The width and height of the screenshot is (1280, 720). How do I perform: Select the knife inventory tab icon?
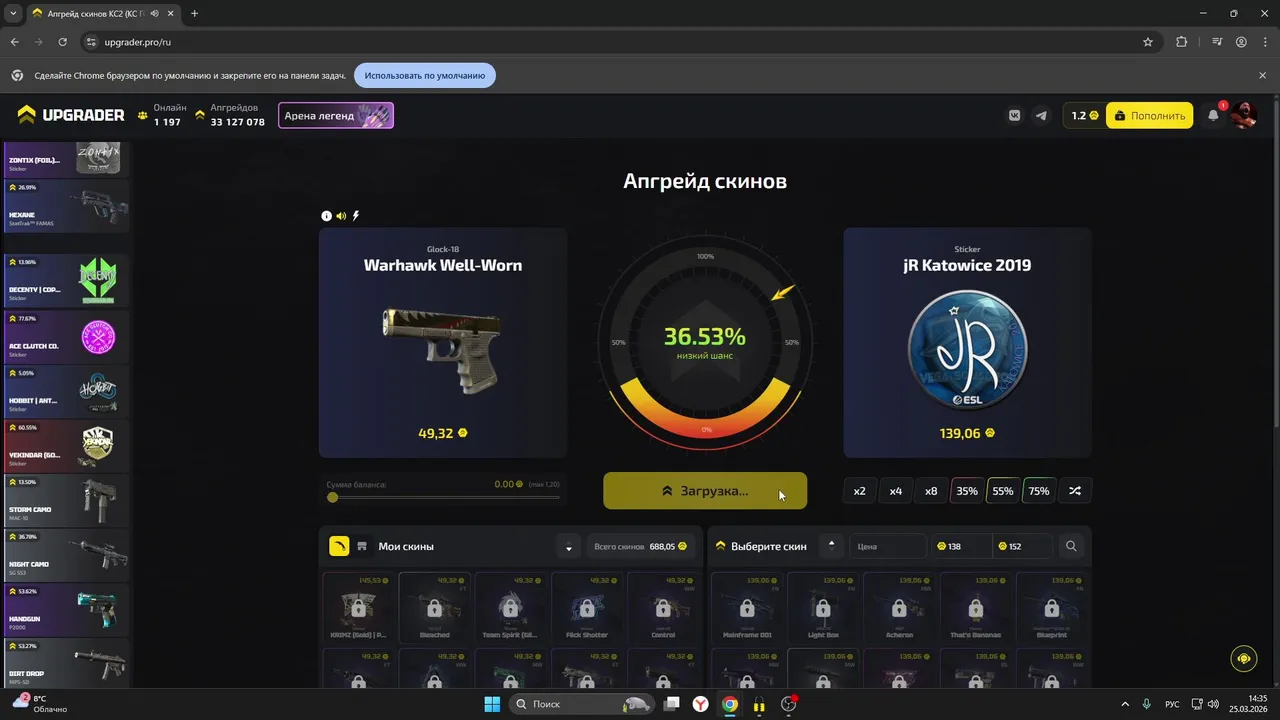pos(339,546)
